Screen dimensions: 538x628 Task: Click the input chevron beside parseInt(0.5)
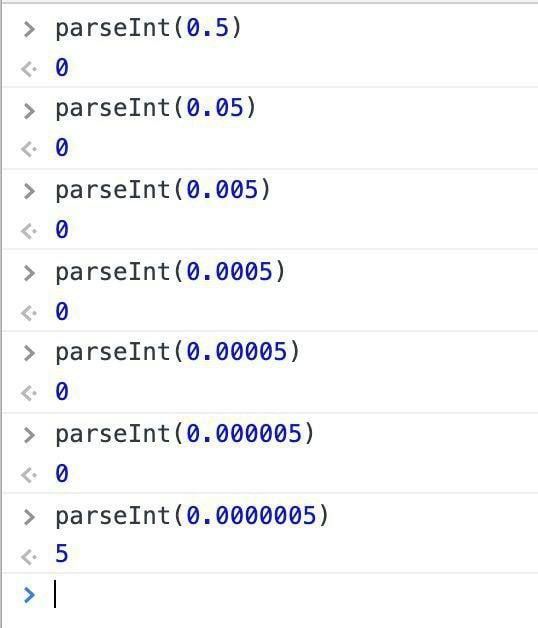coord(29,30)
